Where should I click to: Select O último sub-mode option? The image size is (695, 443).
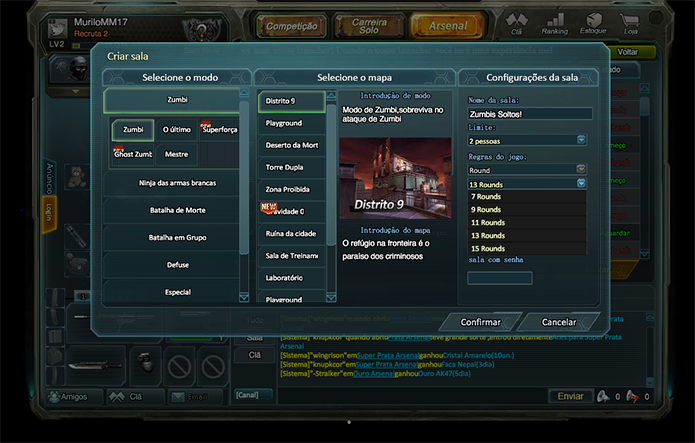pos(176,129)
